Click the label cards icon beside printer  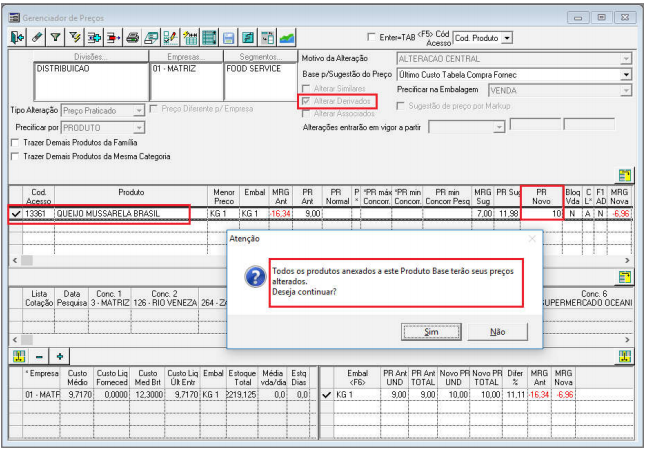(x=151, y=38)
